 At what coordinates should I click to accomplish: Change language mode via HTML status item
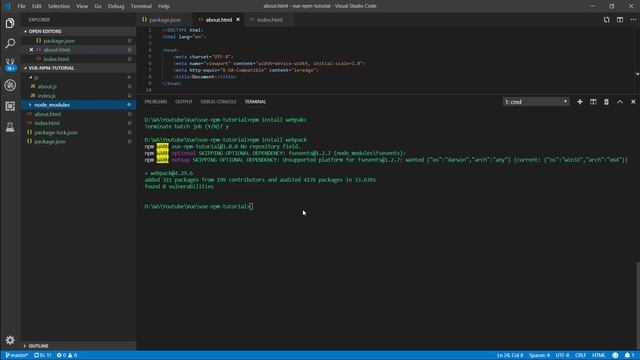pyautogui.click(x=598, y=355)
